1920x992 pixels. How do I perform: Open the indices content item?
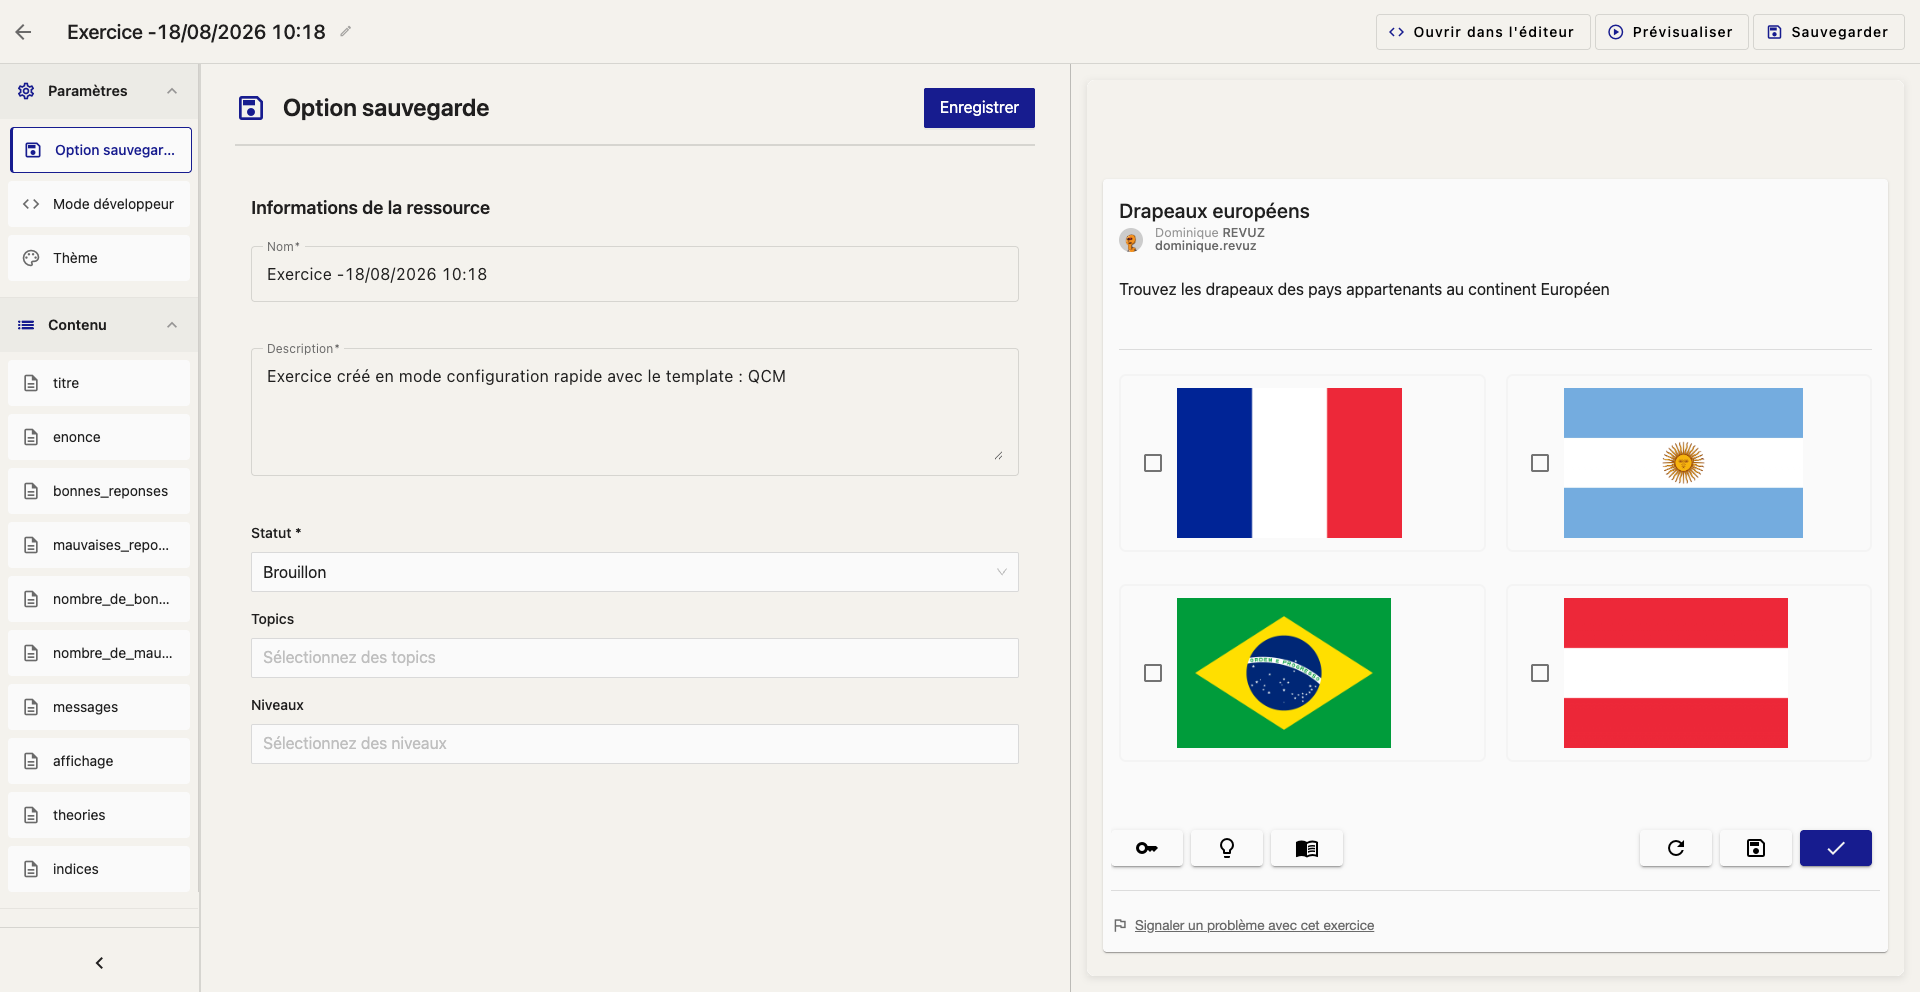[x=99, y=869]
